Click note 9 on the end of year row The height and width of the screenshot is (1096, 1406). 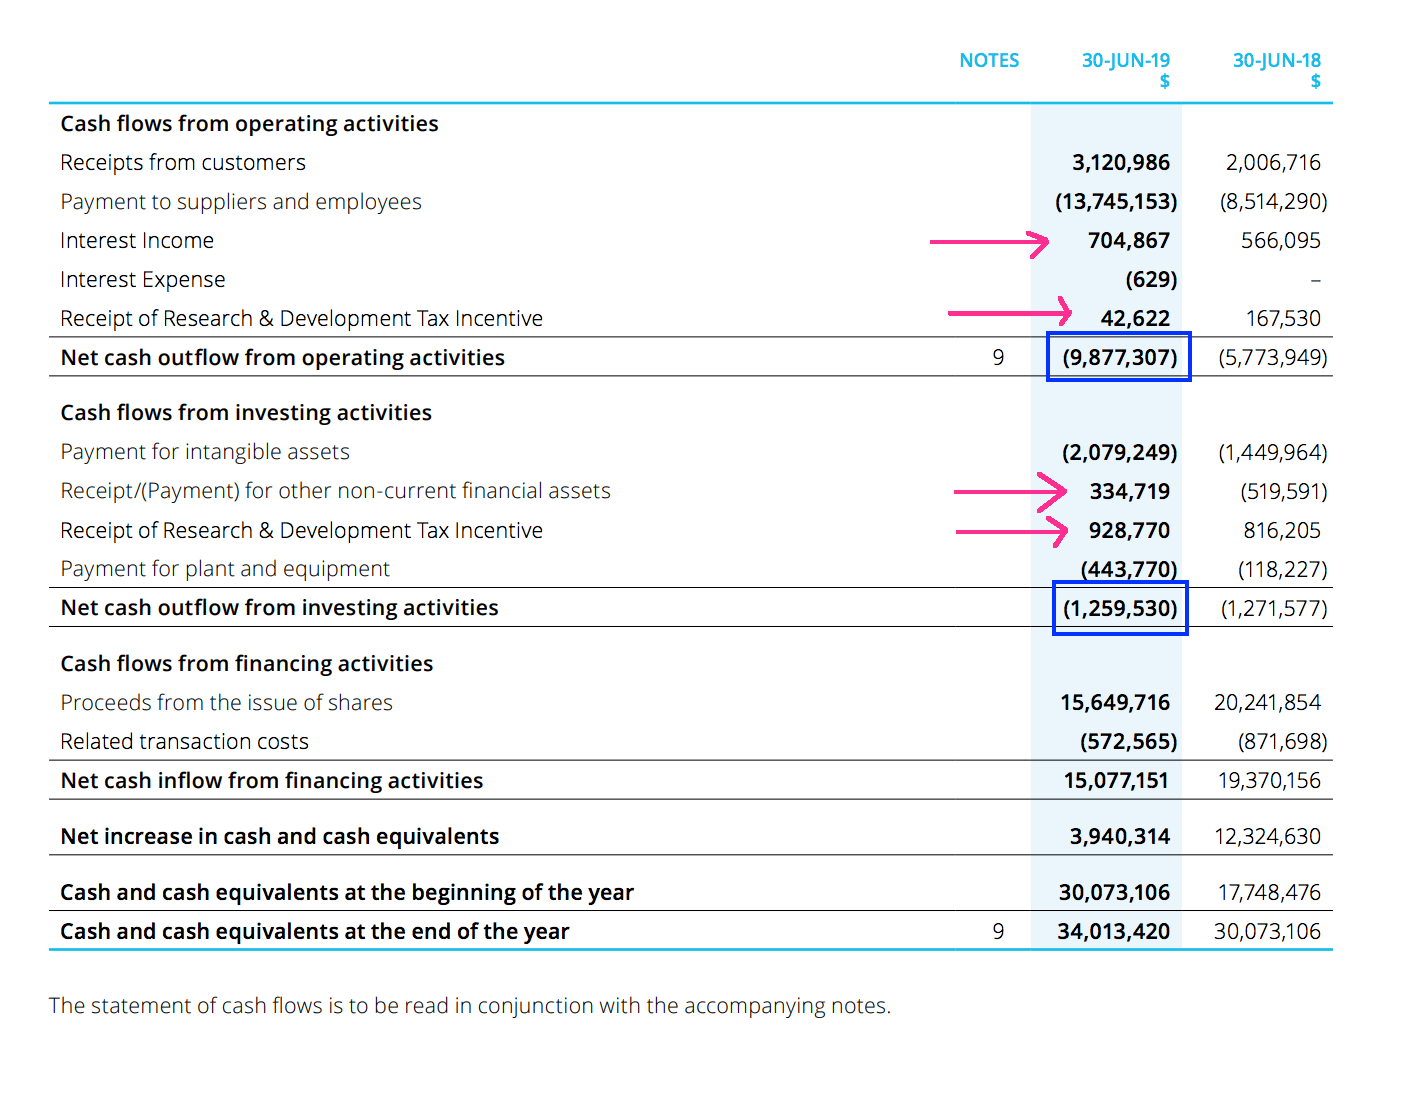pyautogui.click(x=998, y=932)
